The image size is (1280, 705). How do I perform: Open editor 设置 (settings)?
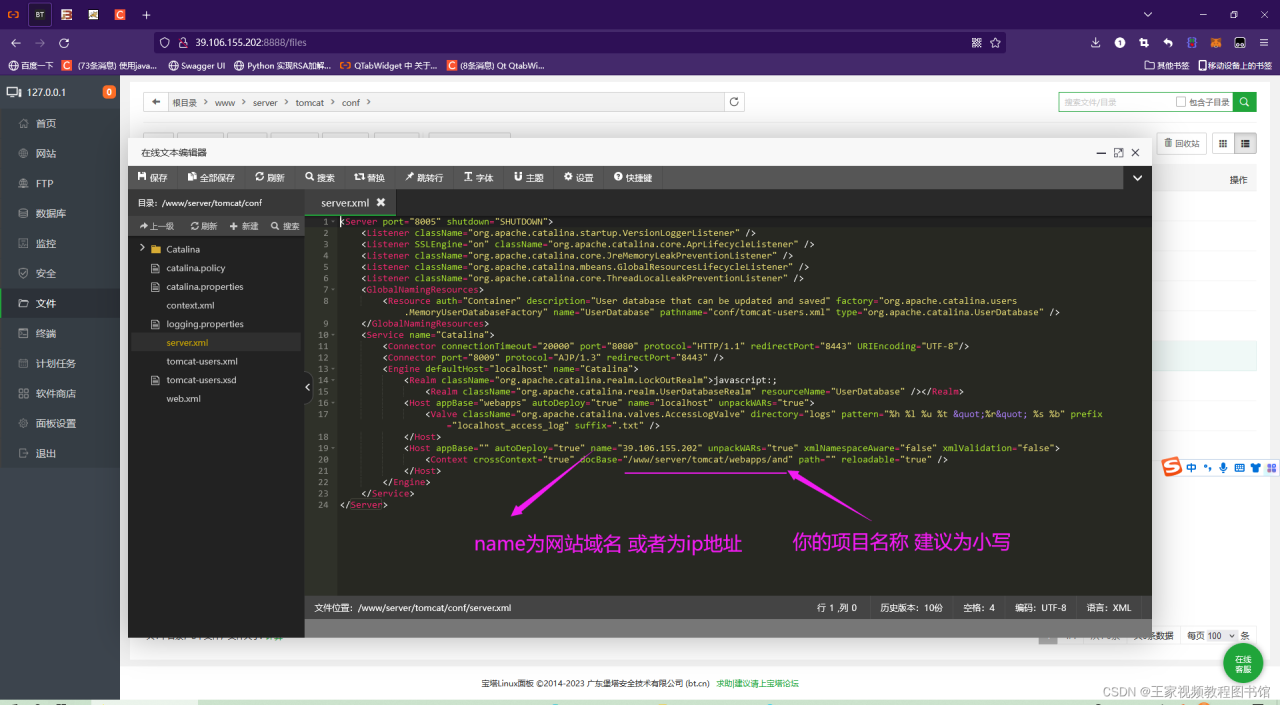click(x=578, y=178)
